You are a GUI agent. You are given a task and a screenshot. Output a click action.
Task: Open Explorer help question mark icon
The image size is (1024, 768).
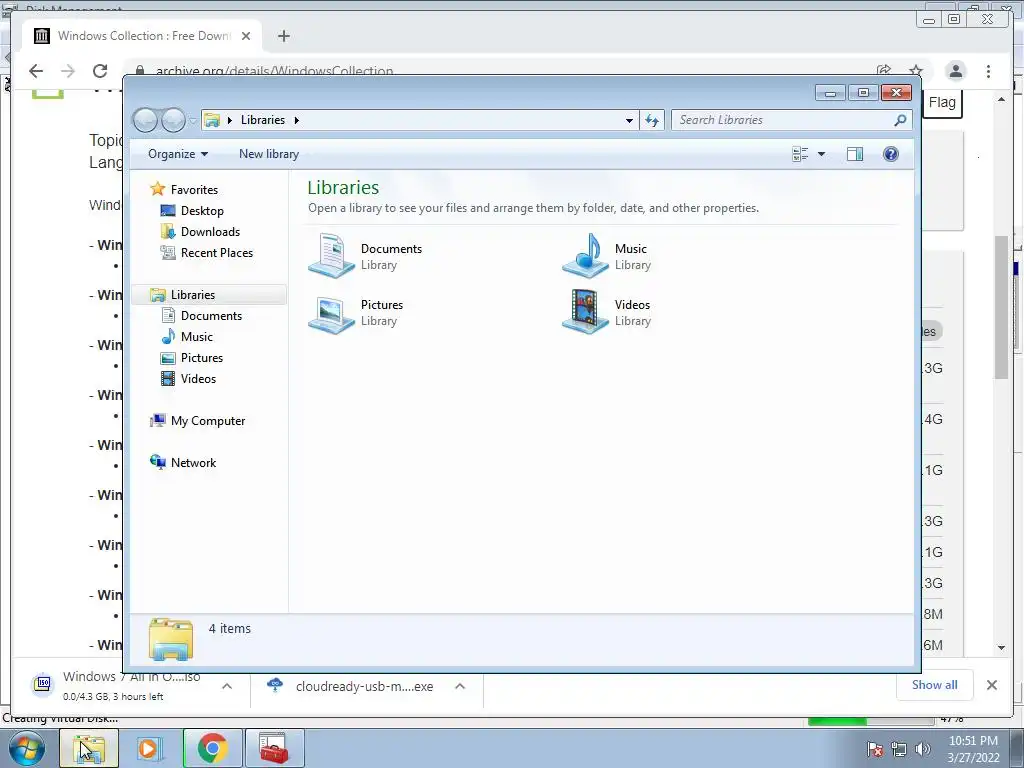click(891, 154)
